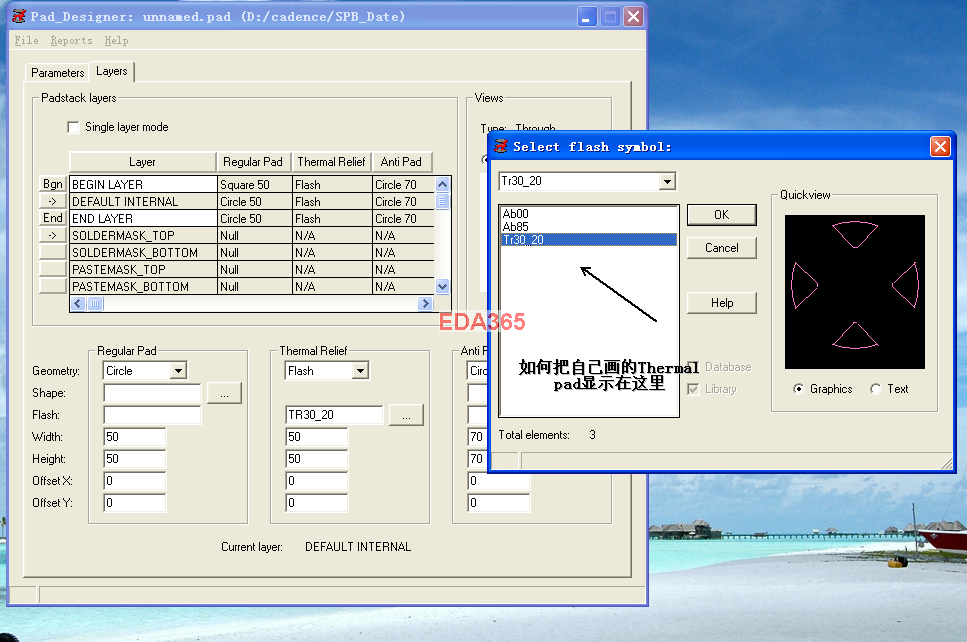Switch to the Parameters tab
This screenshot has width=967, height=642.
point(58,73)
